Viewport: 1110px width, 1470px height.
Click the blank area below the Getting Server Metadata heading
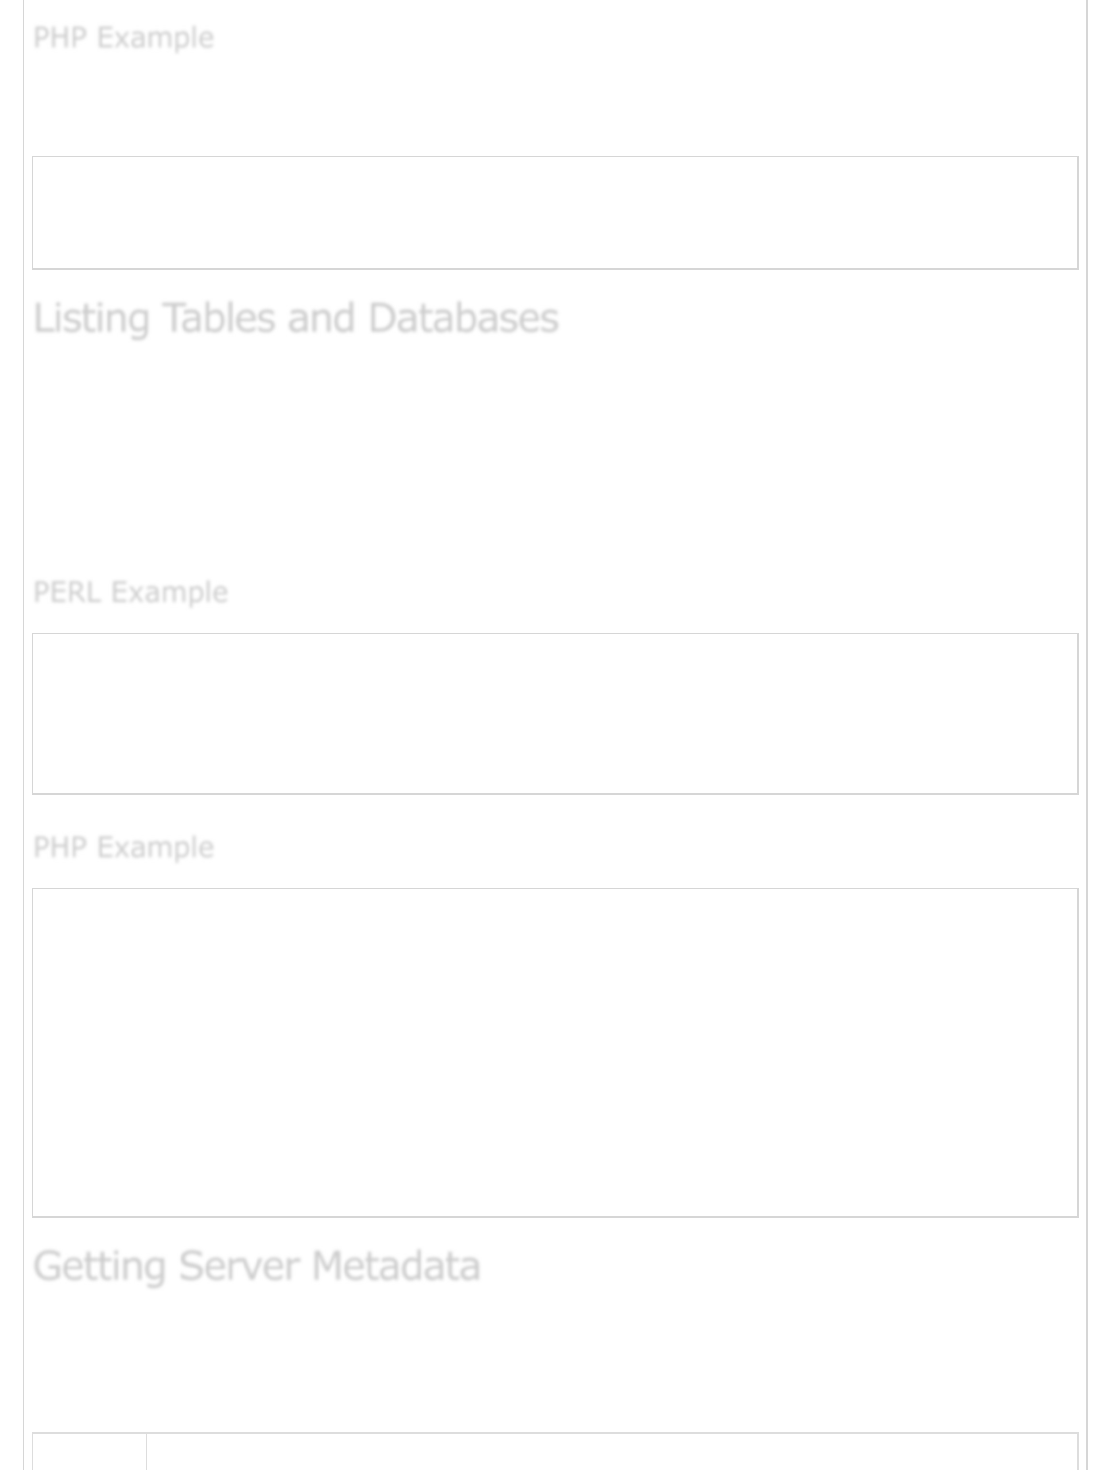(x=555, y=1360)
